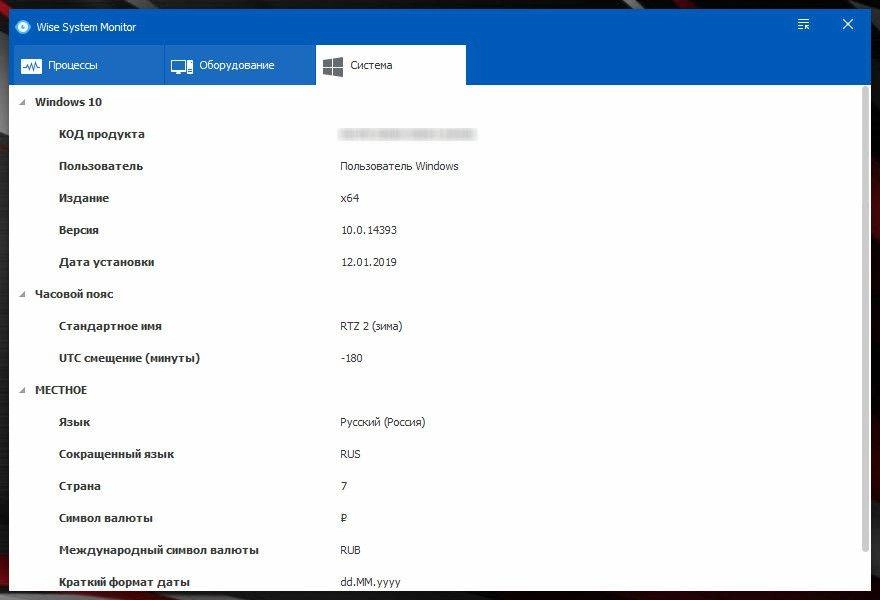Click the version value 10.0.14393

[x=369, y=230]
